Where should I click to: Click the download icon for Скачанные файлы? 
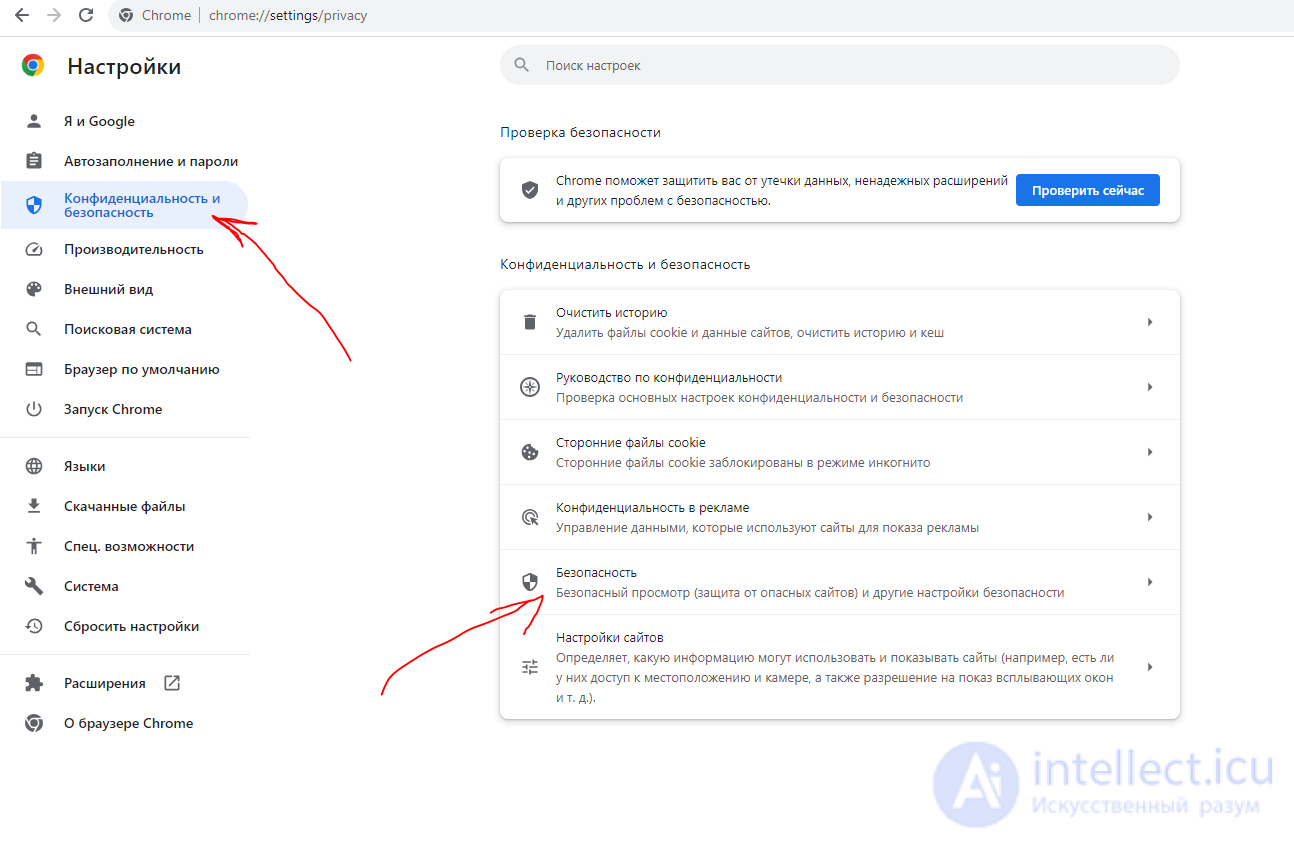point(34,506)
